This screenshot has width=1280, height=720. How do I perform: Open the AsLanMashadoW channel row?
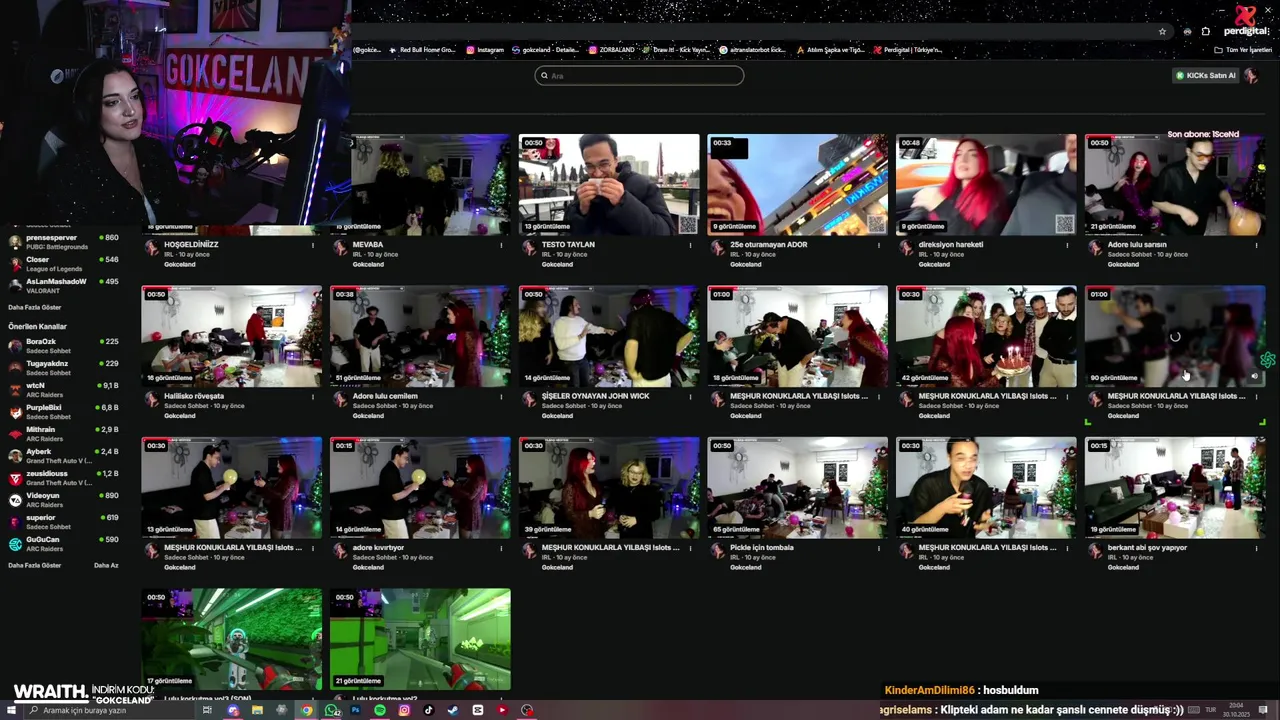(x=62, y=286)
